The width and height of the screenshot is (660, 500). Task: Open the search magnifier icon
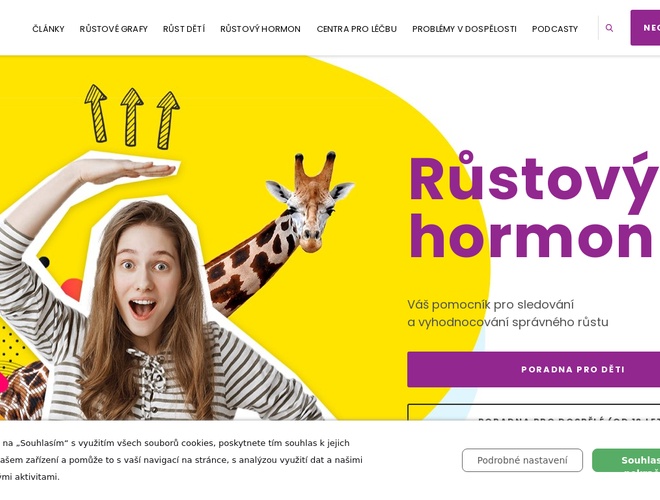pyautogui.click(x=609, y=28)
